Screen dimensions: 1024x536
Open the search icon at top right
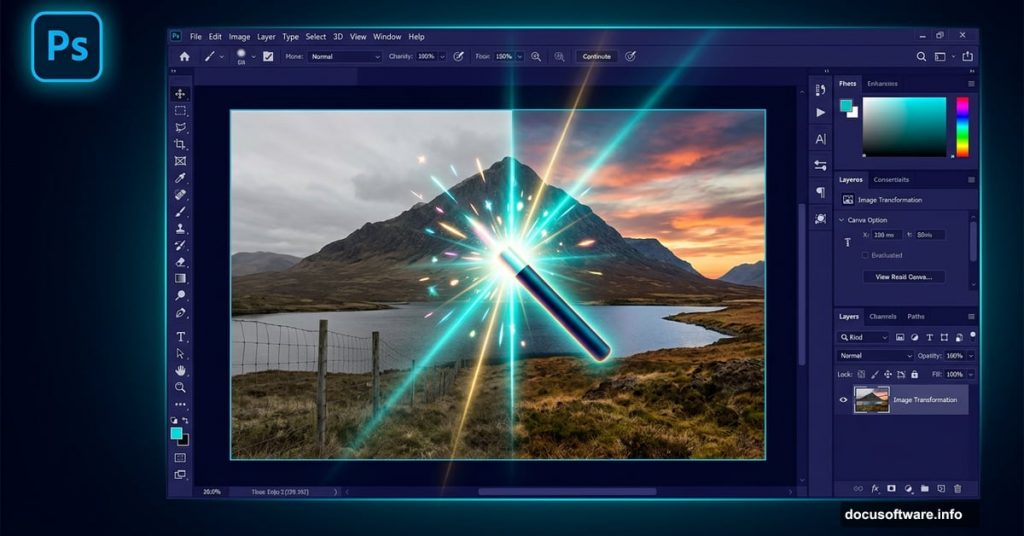[x=921, y=57]
